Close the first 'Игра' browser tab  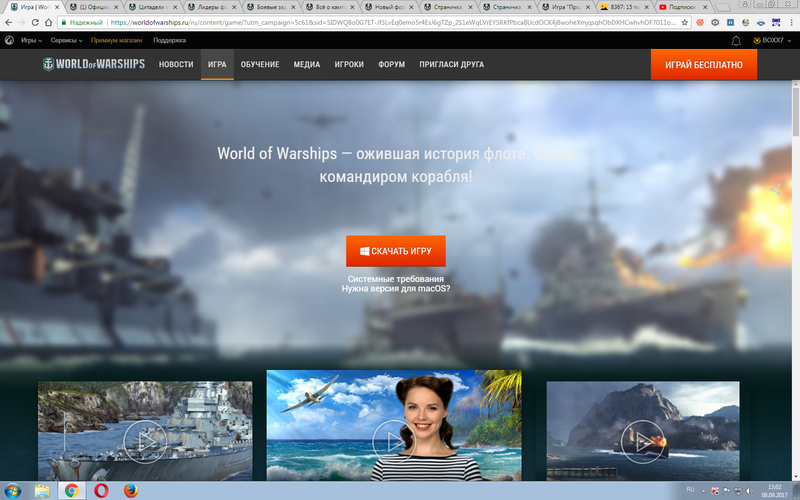pyautogui.click(x=57, y=7)
